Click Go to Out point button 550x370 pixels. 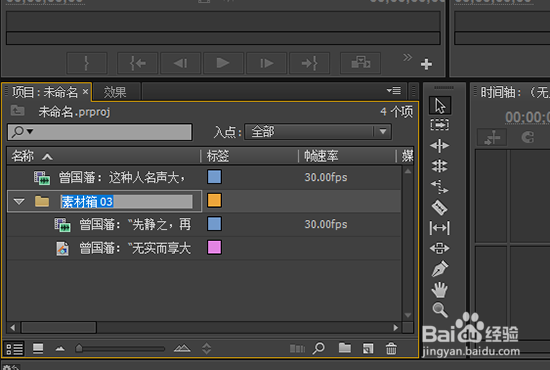[x=309, y=63]
